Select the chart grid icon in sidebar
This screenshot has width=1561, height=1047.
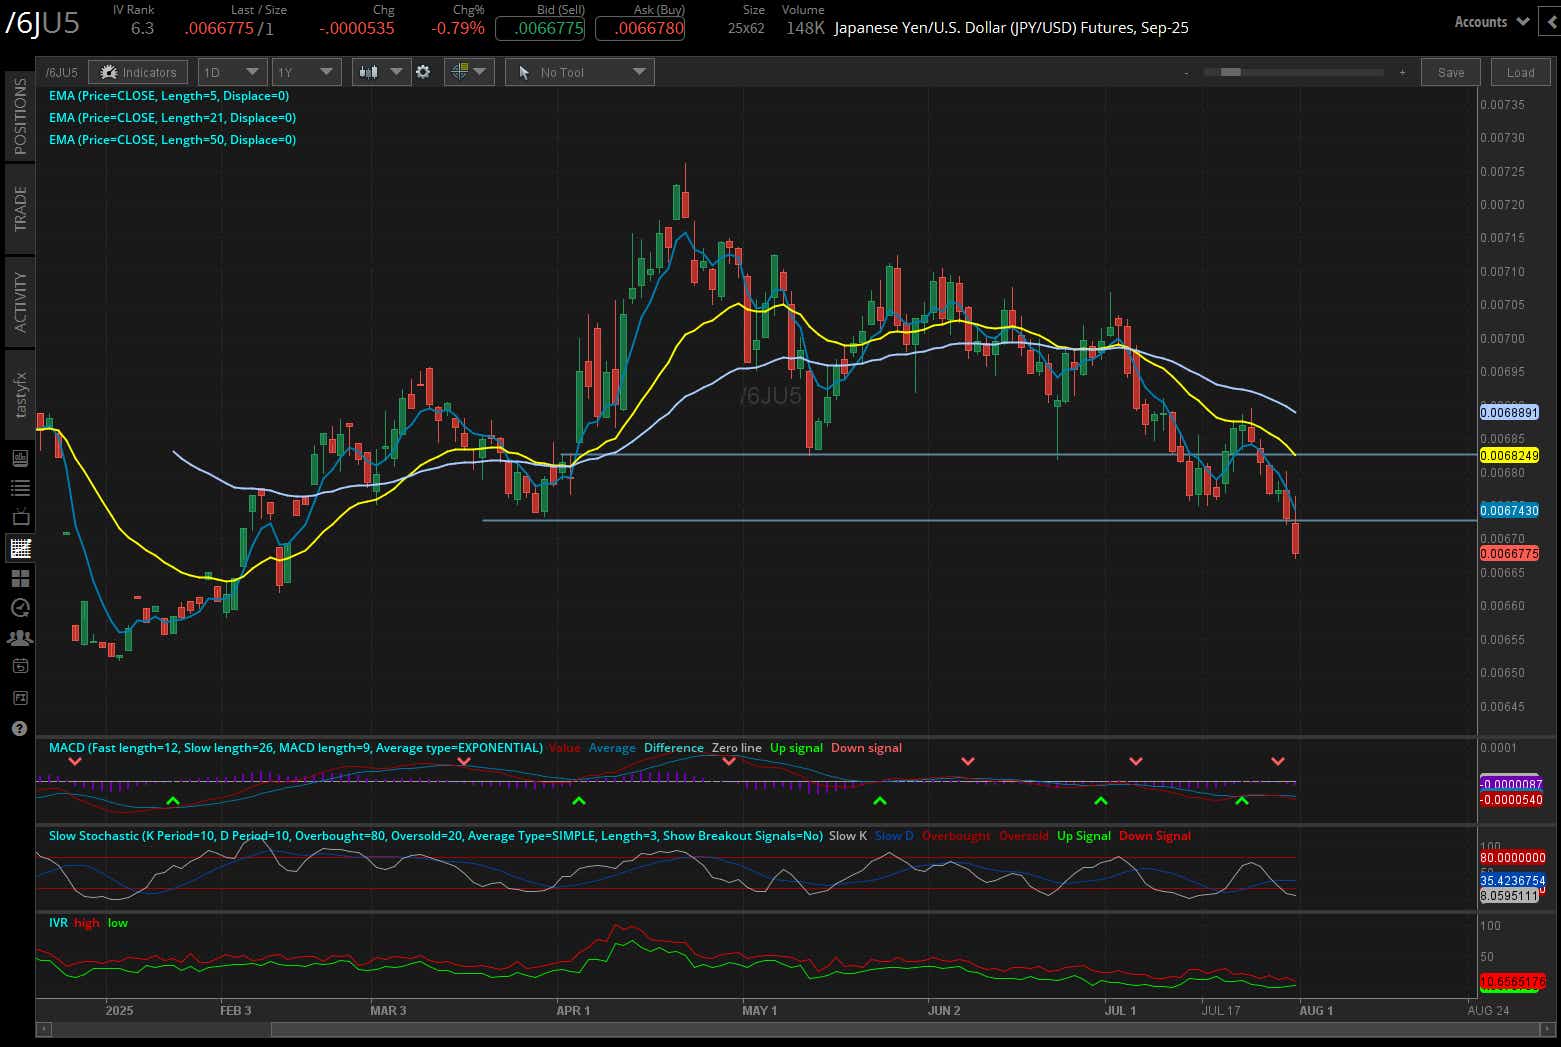tap(19, 548)
